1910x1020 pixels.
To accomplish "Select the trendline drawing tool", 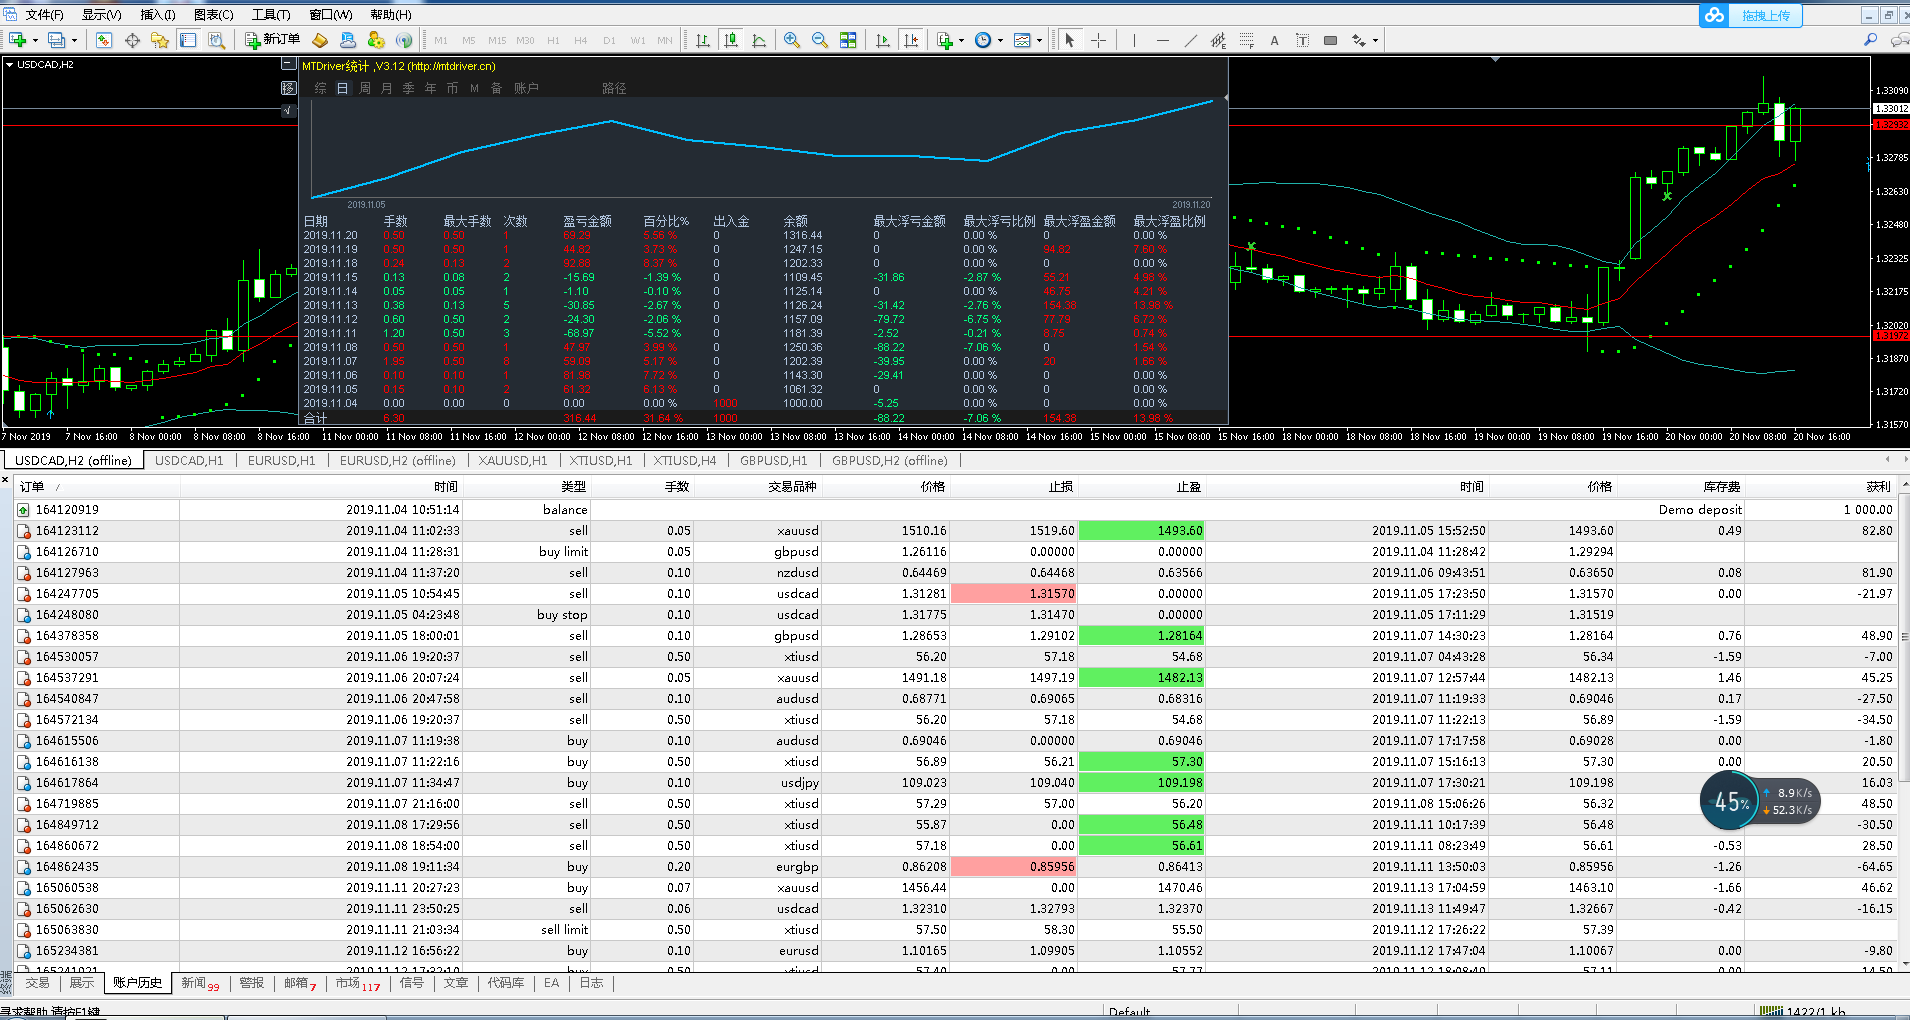I will 1190,40.
